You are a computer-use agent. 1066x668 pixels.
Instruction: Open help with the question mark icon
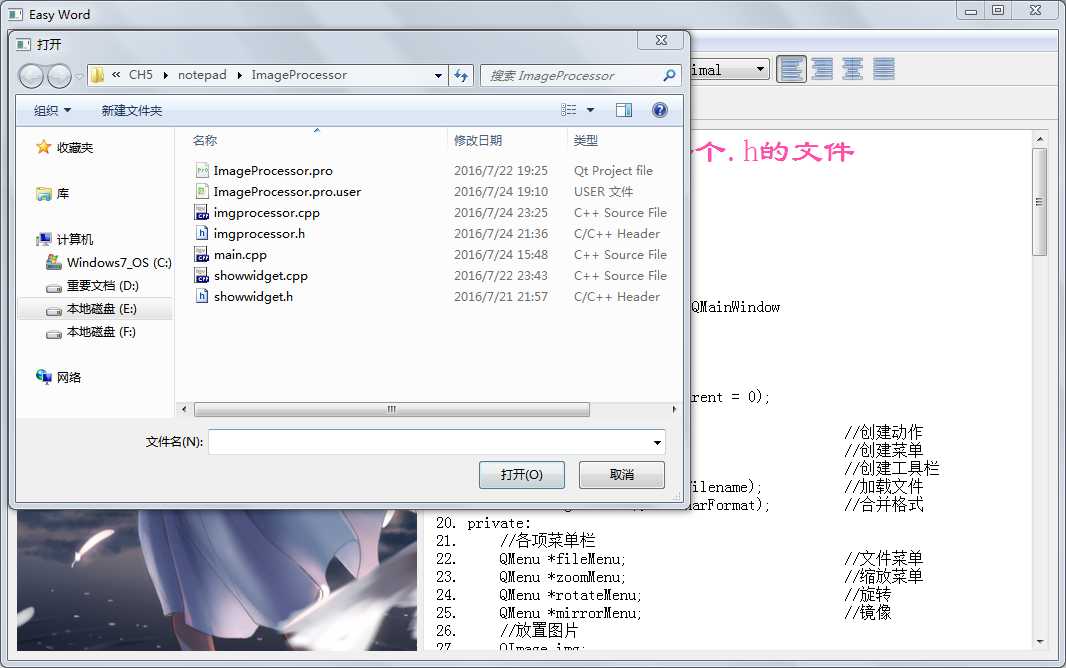click(x=659, y=110)
